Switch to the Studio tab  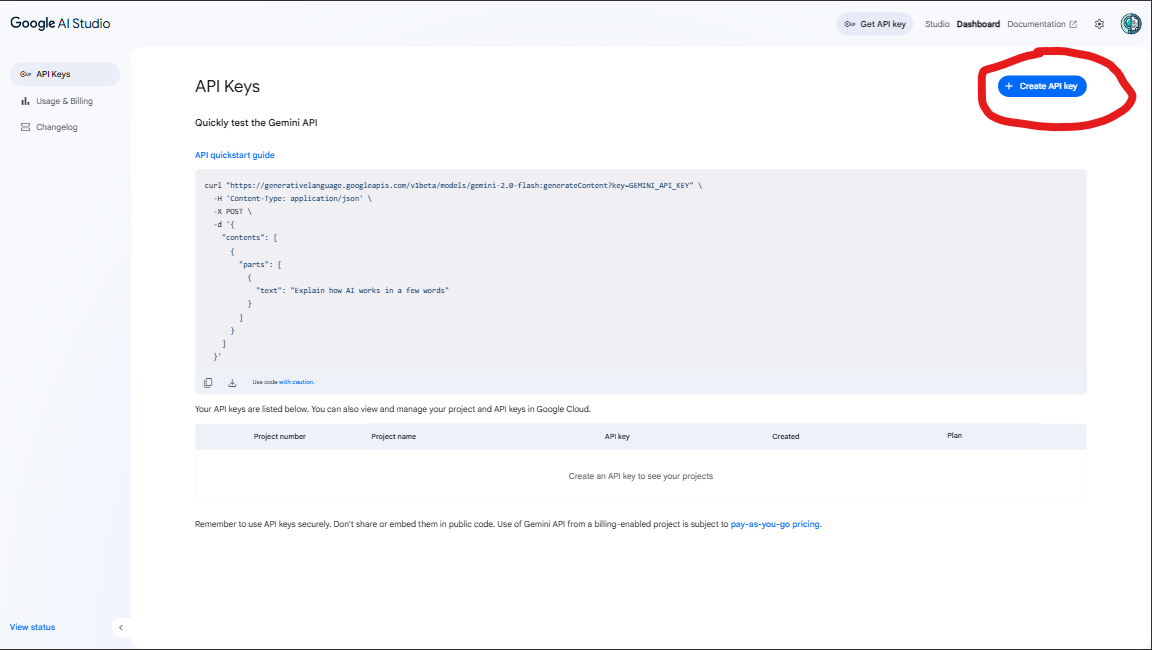click(937, 24)
